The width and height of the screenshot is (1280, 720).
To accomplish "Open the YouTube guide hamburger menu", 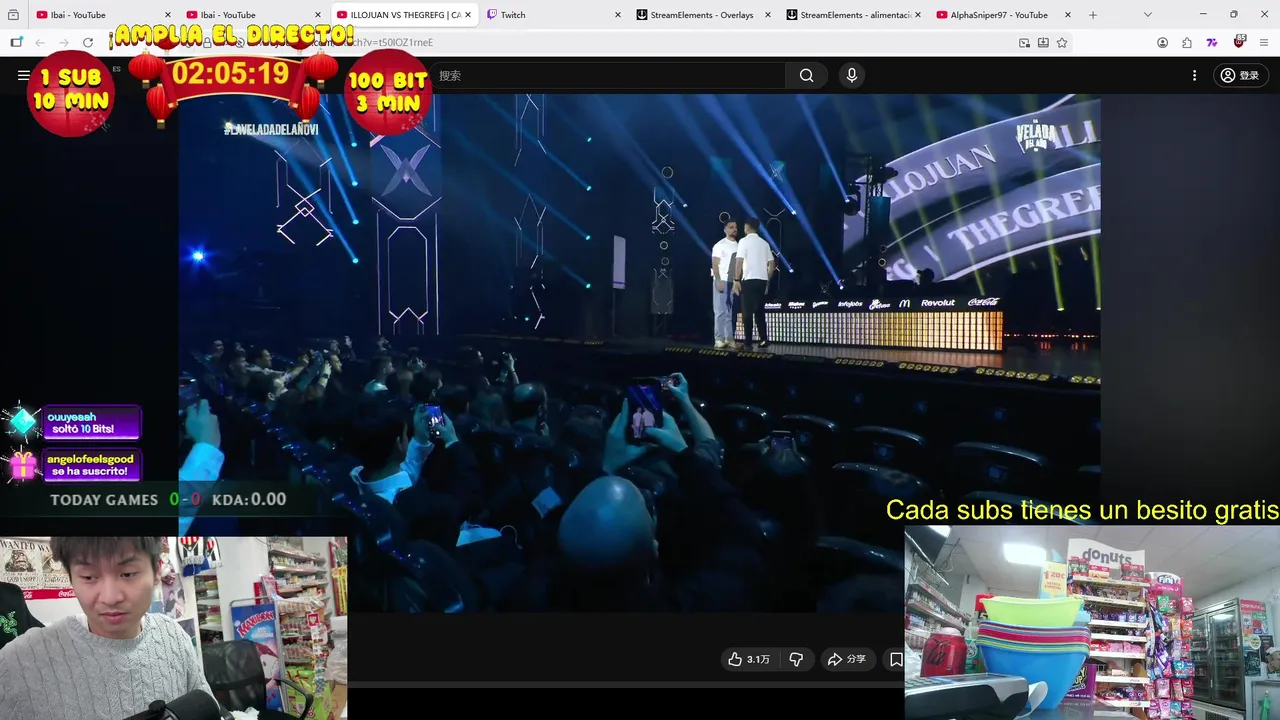I will click(x=24, y=75).
